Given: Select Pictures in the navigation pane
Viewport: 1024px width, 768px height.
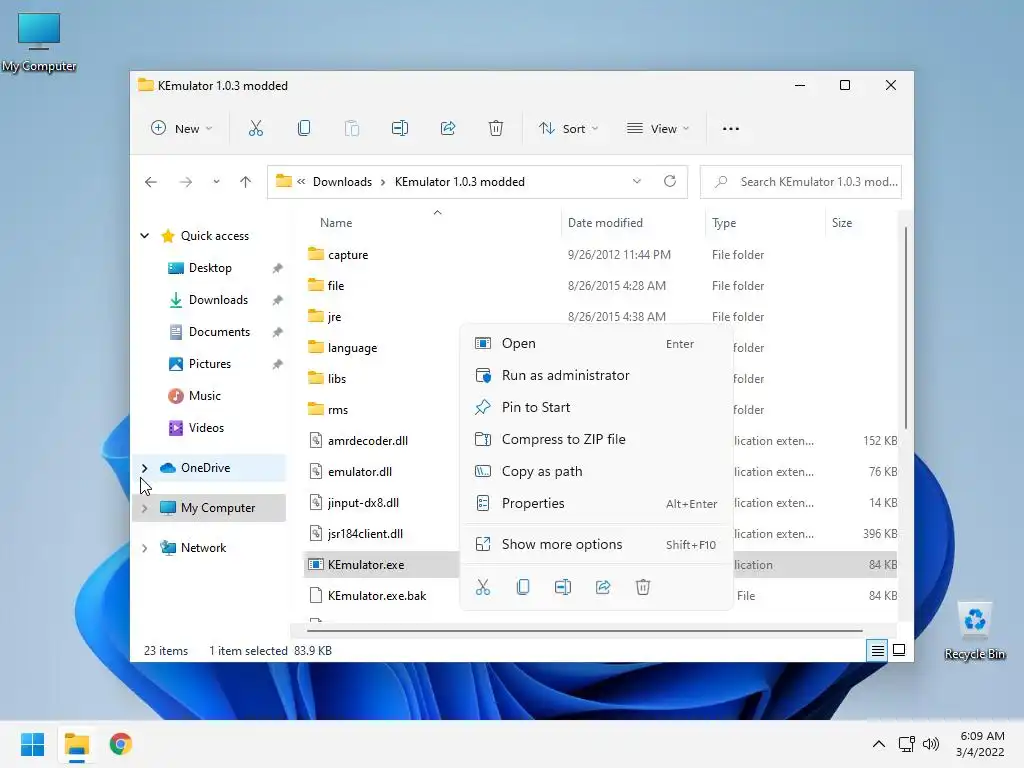Looking at the screenshot, I should 209,364.
